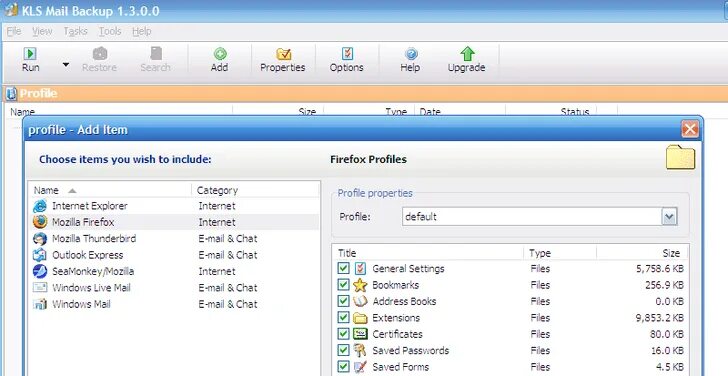Select the SeaMonkey/Mozilla icon in list
This screenshot has height=376, width=728.
(x=40, y=271)
